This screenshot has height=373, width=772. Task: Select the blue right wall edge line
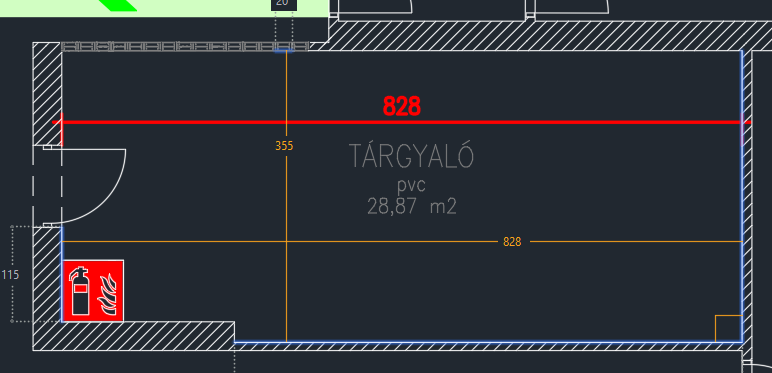742,196
